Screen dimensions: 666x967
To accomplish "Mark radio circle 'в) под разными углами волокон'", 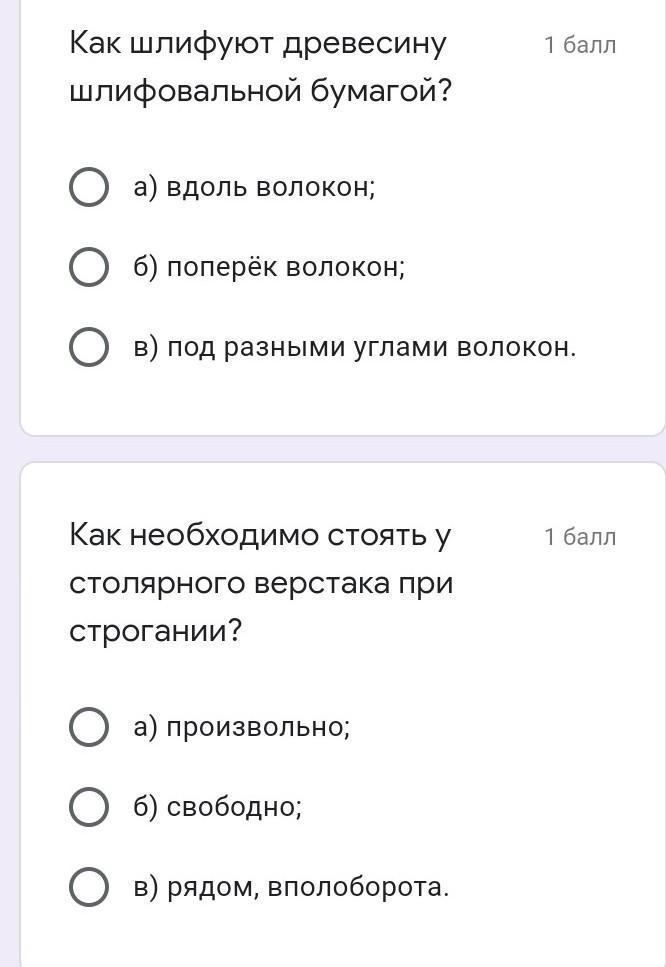I will click(89, 347).
